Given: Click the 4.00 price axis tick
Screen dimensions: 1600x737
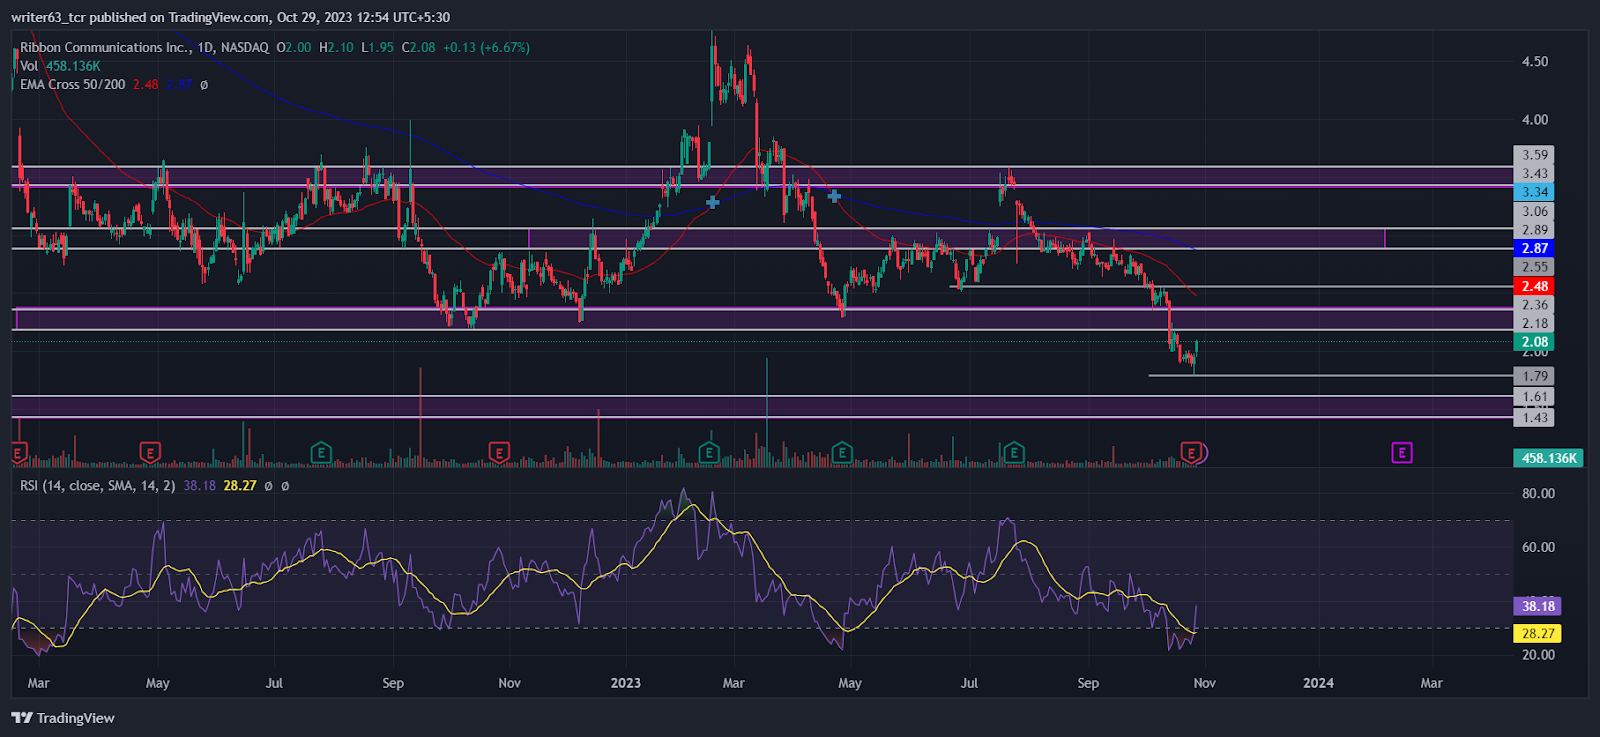Looking at the screenshot, I should point(1535,120).
